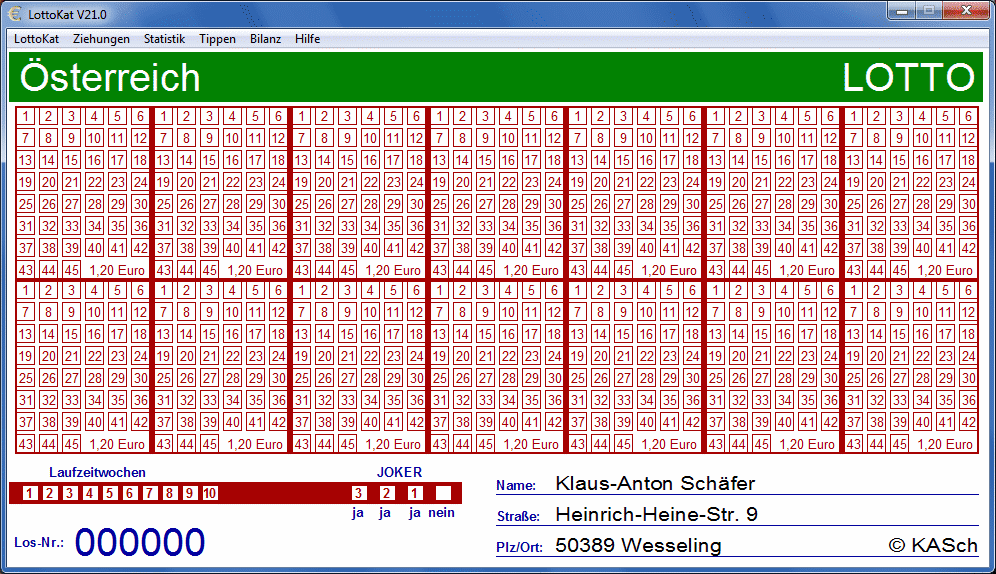Open the Ziehungen menu
Screen dimensions: 996x574
pyautogui.click(x=101, y=39)
